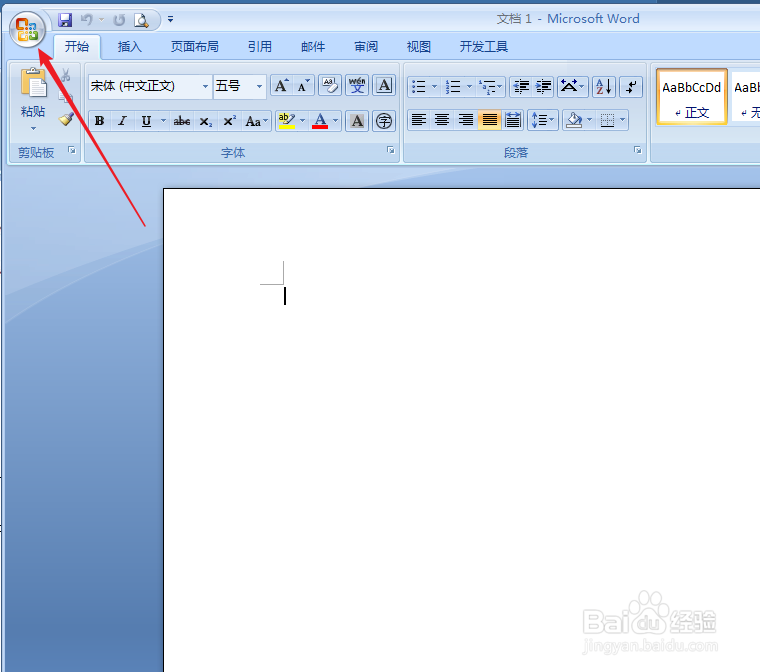Open the 剪贴板 dialog launcher
Image resolution: width=760 pixels, height=672 pixels.
[72, 150]
